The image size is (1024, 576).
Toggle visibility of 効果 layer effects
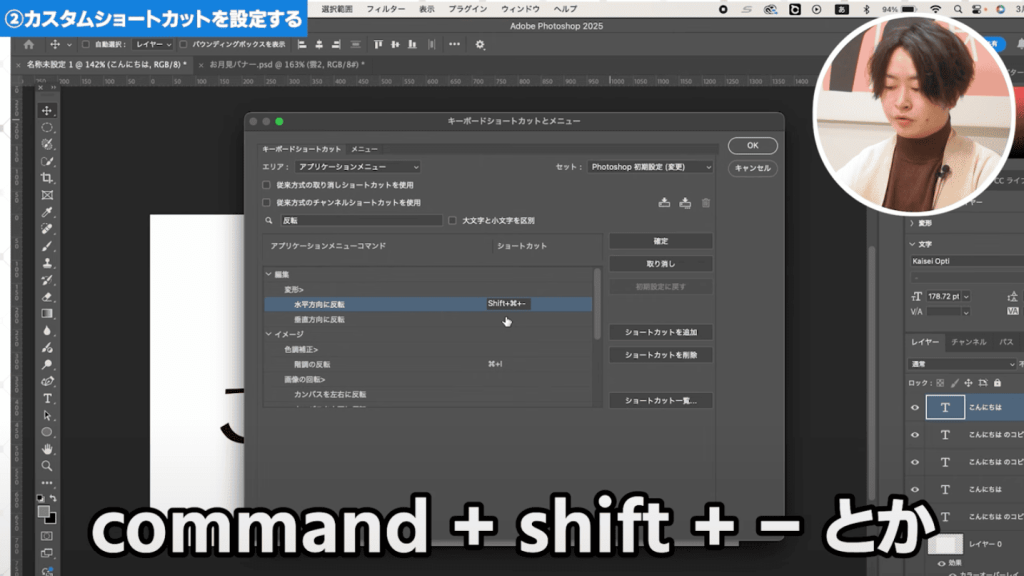[x=941, y=563]
